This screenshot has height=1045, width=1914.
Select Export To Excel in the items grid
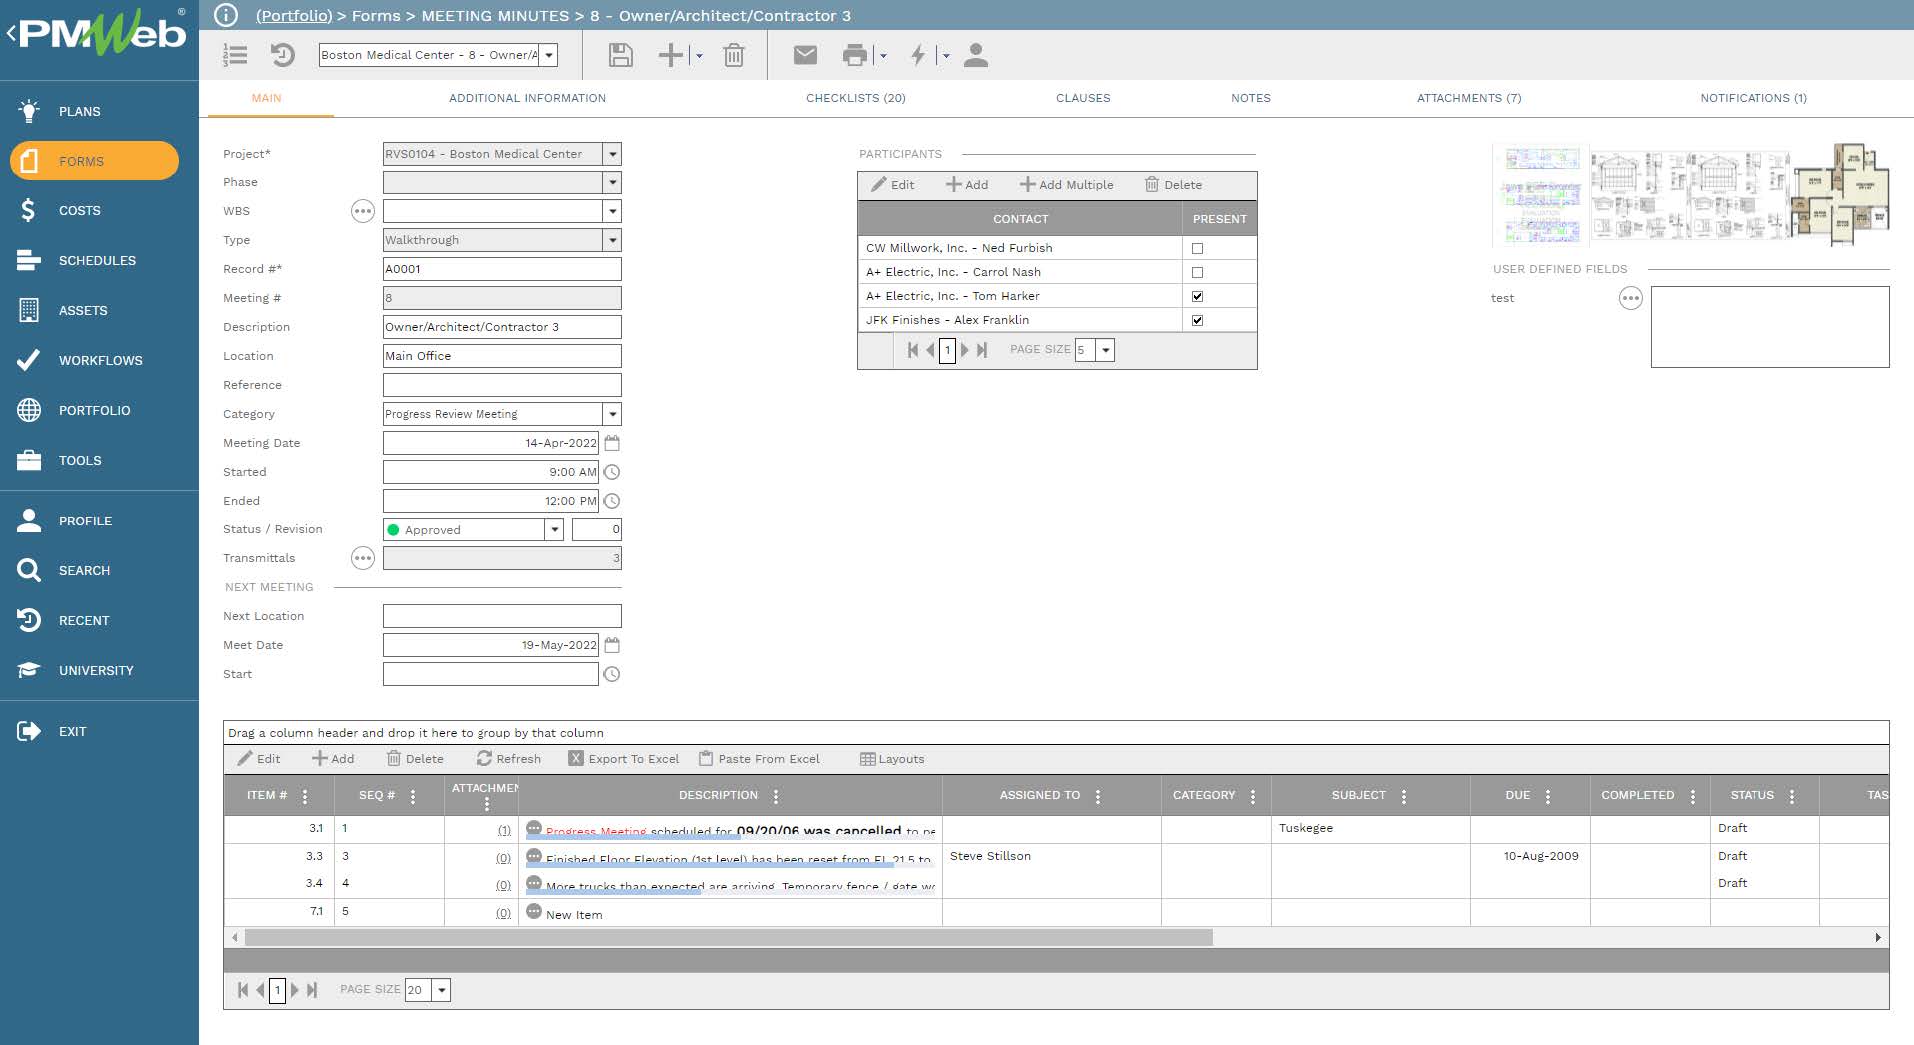point(625,758)
